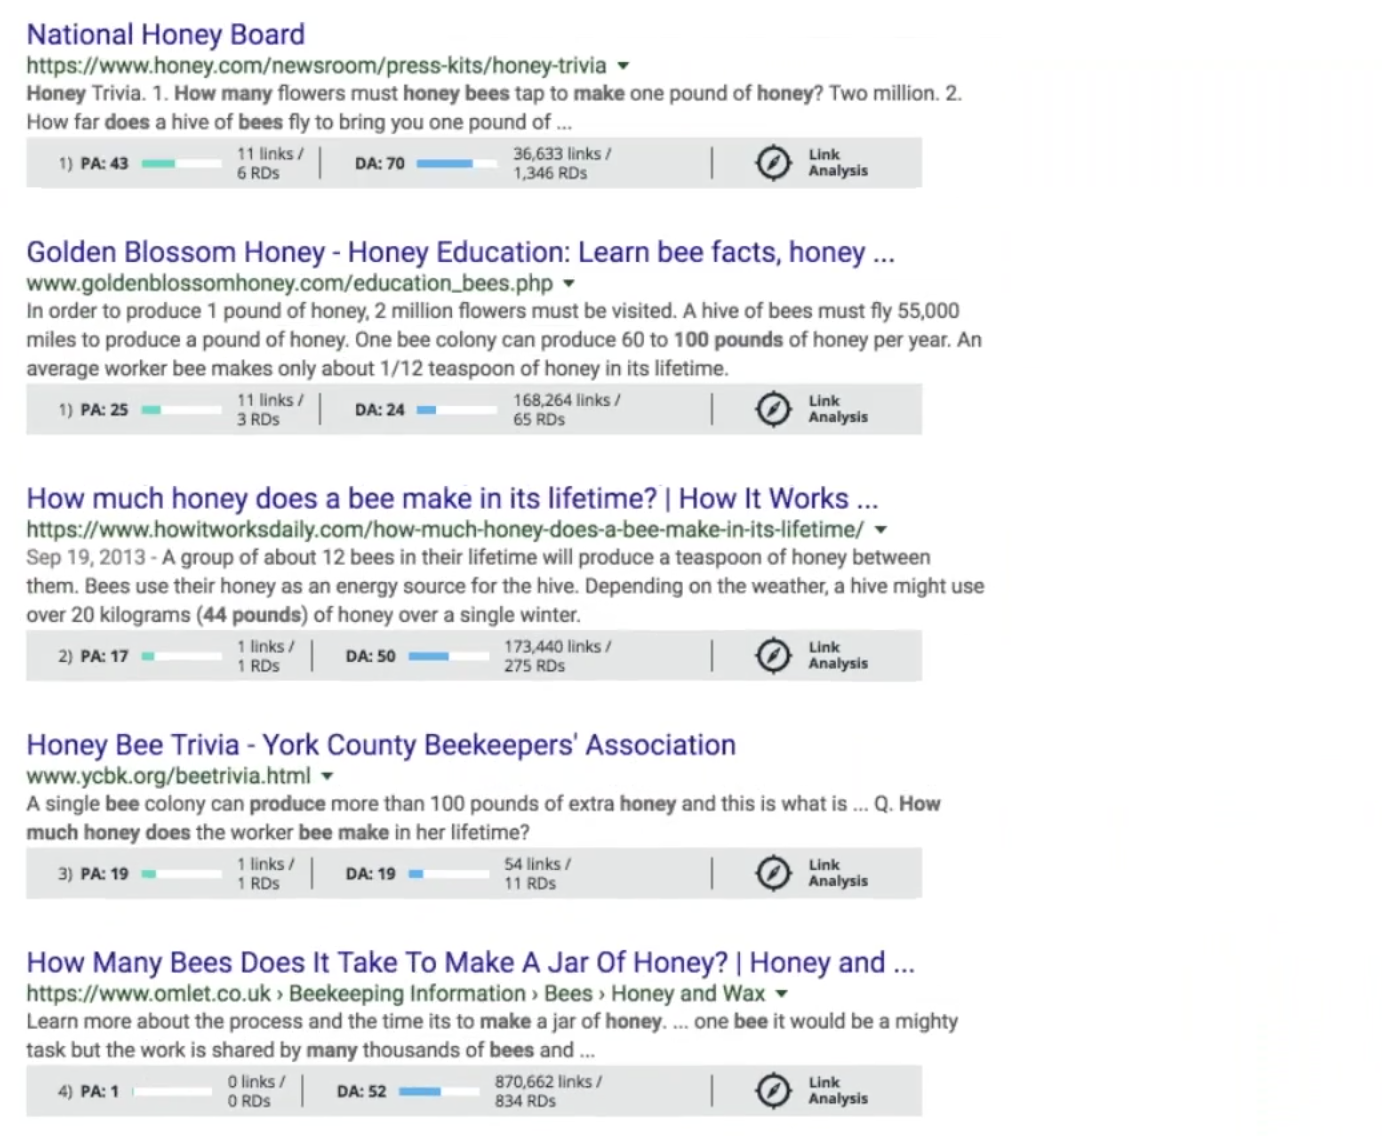Open the Honey Bee Trivia York County link
The width and height of the screenshot is (1382, 1136).
[x=380, y=745]
